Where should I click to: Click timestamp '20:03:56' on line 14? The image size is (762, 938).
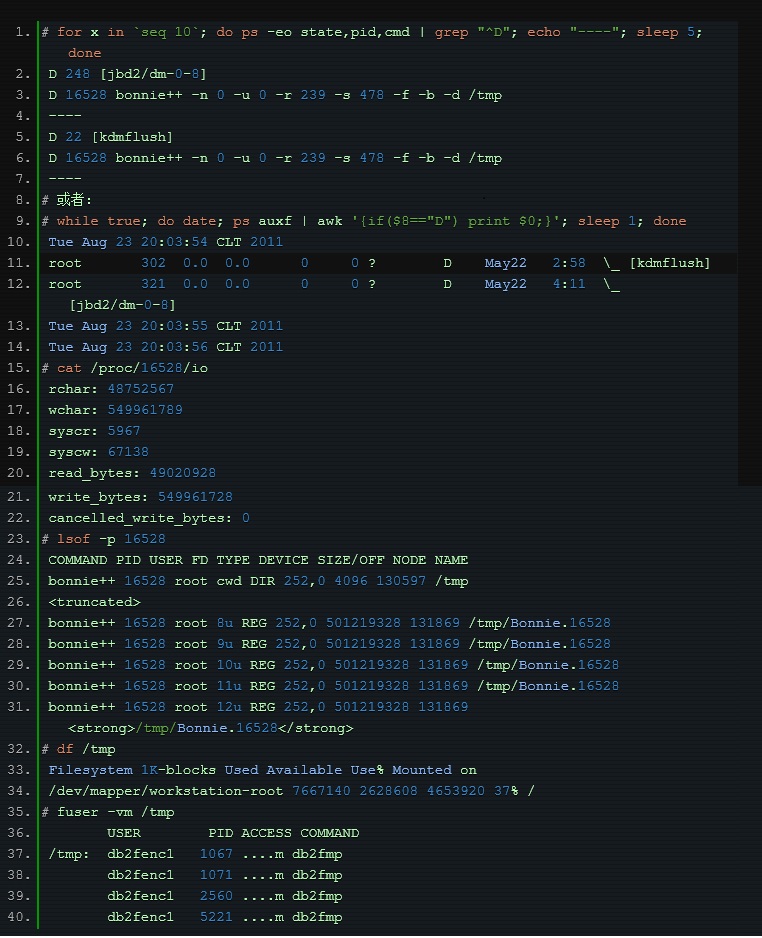[174, 347]
